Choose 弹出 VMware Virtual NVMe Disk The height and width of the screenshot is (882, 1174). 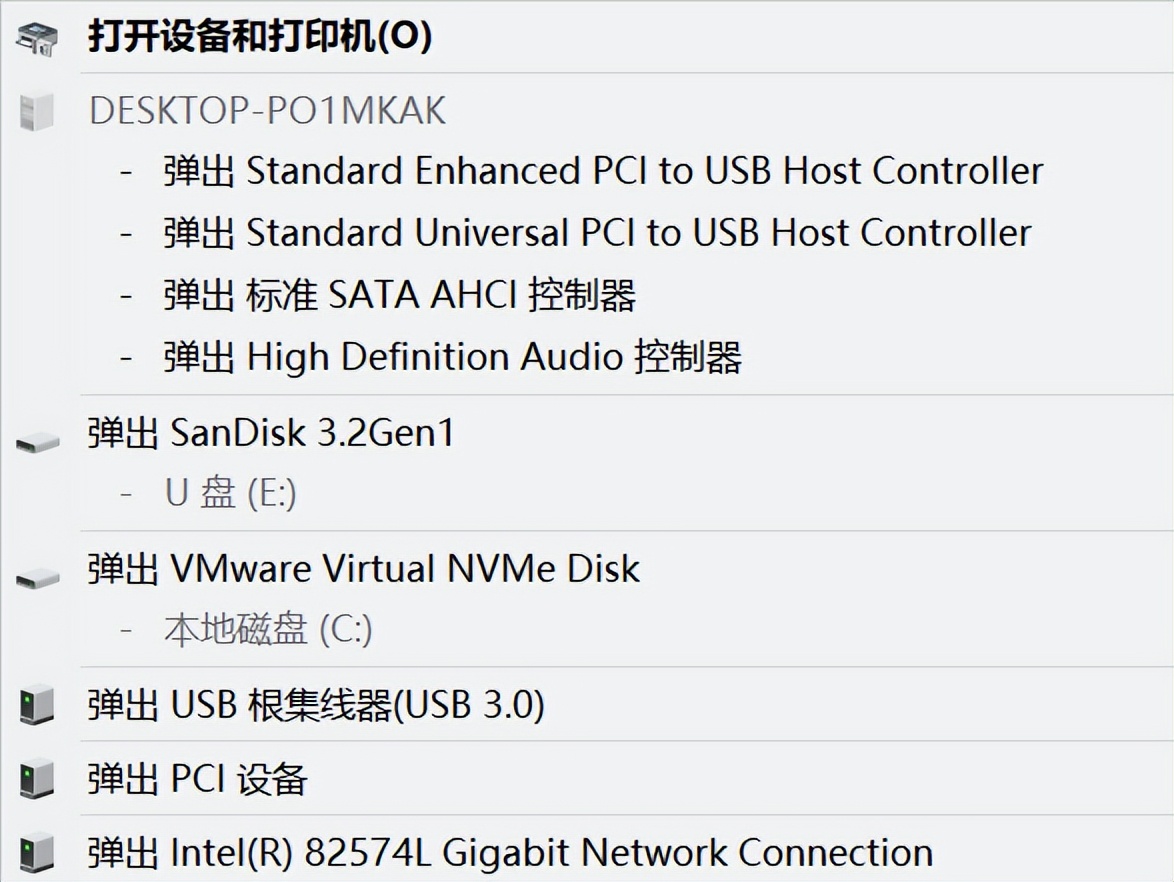(x=363, y=569)
